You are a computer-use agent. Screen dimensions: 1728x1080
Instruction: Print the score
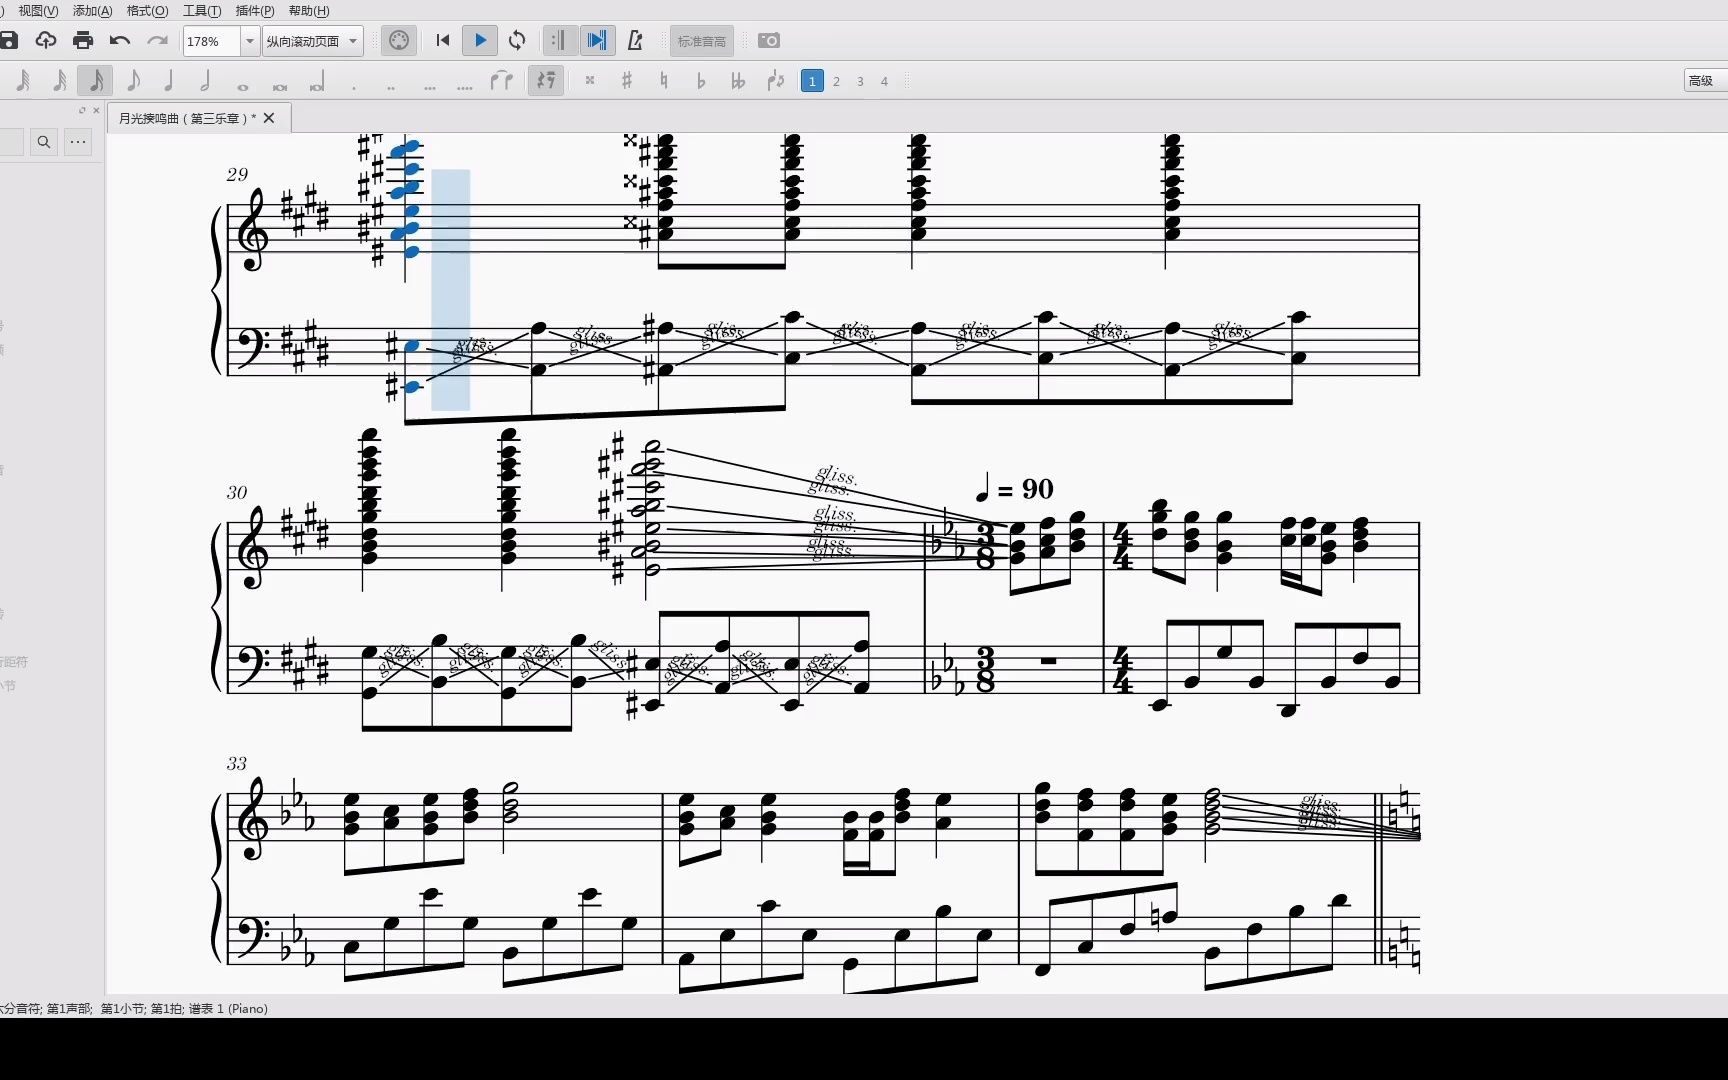pyautogui.click(x=83, y=40)
